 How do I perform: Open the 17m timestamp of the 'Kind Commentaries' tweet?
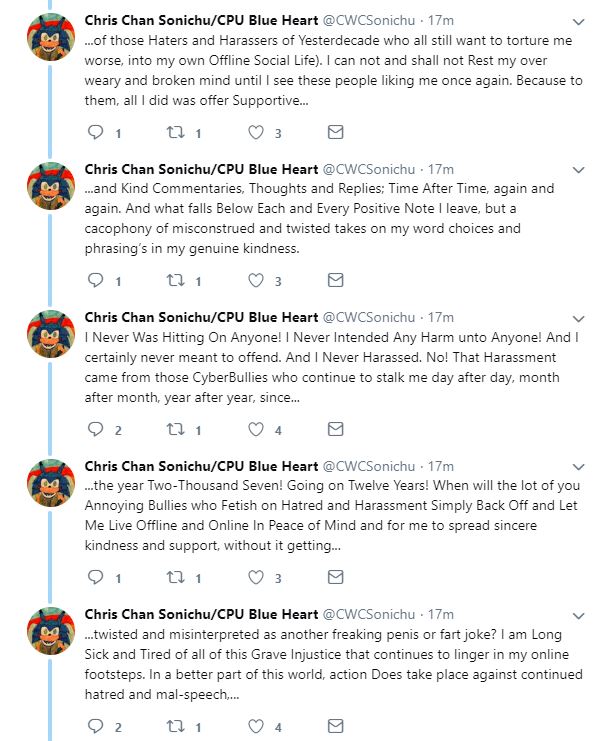point(441,169)
